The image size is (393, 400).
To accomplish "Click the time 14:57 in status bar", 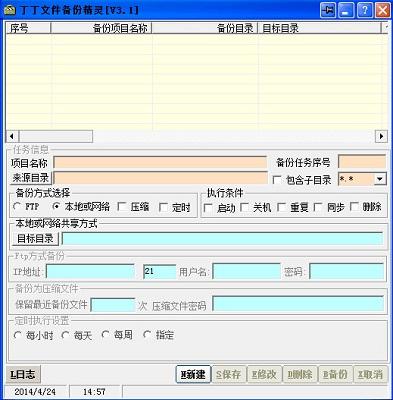I will (x=94, y=392).
